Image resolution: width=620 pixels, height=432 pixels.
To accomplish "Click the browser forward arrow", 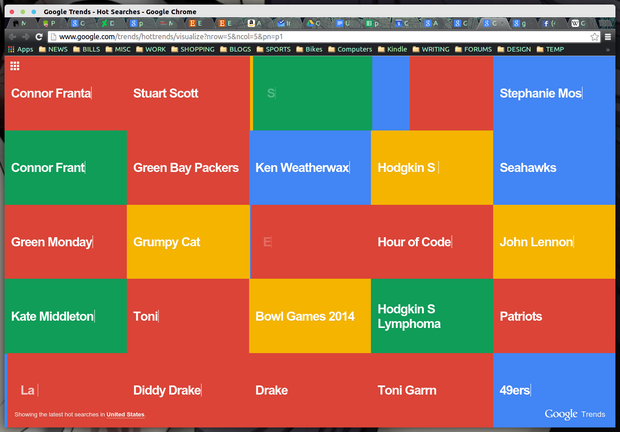I will (x=26, y=37).
